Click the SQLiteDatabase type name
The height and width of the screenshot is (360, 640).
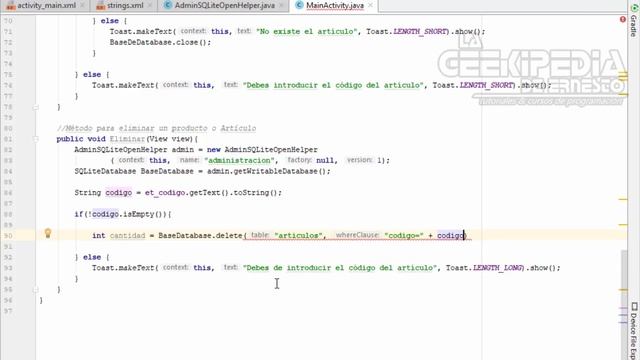pos(105,171)
